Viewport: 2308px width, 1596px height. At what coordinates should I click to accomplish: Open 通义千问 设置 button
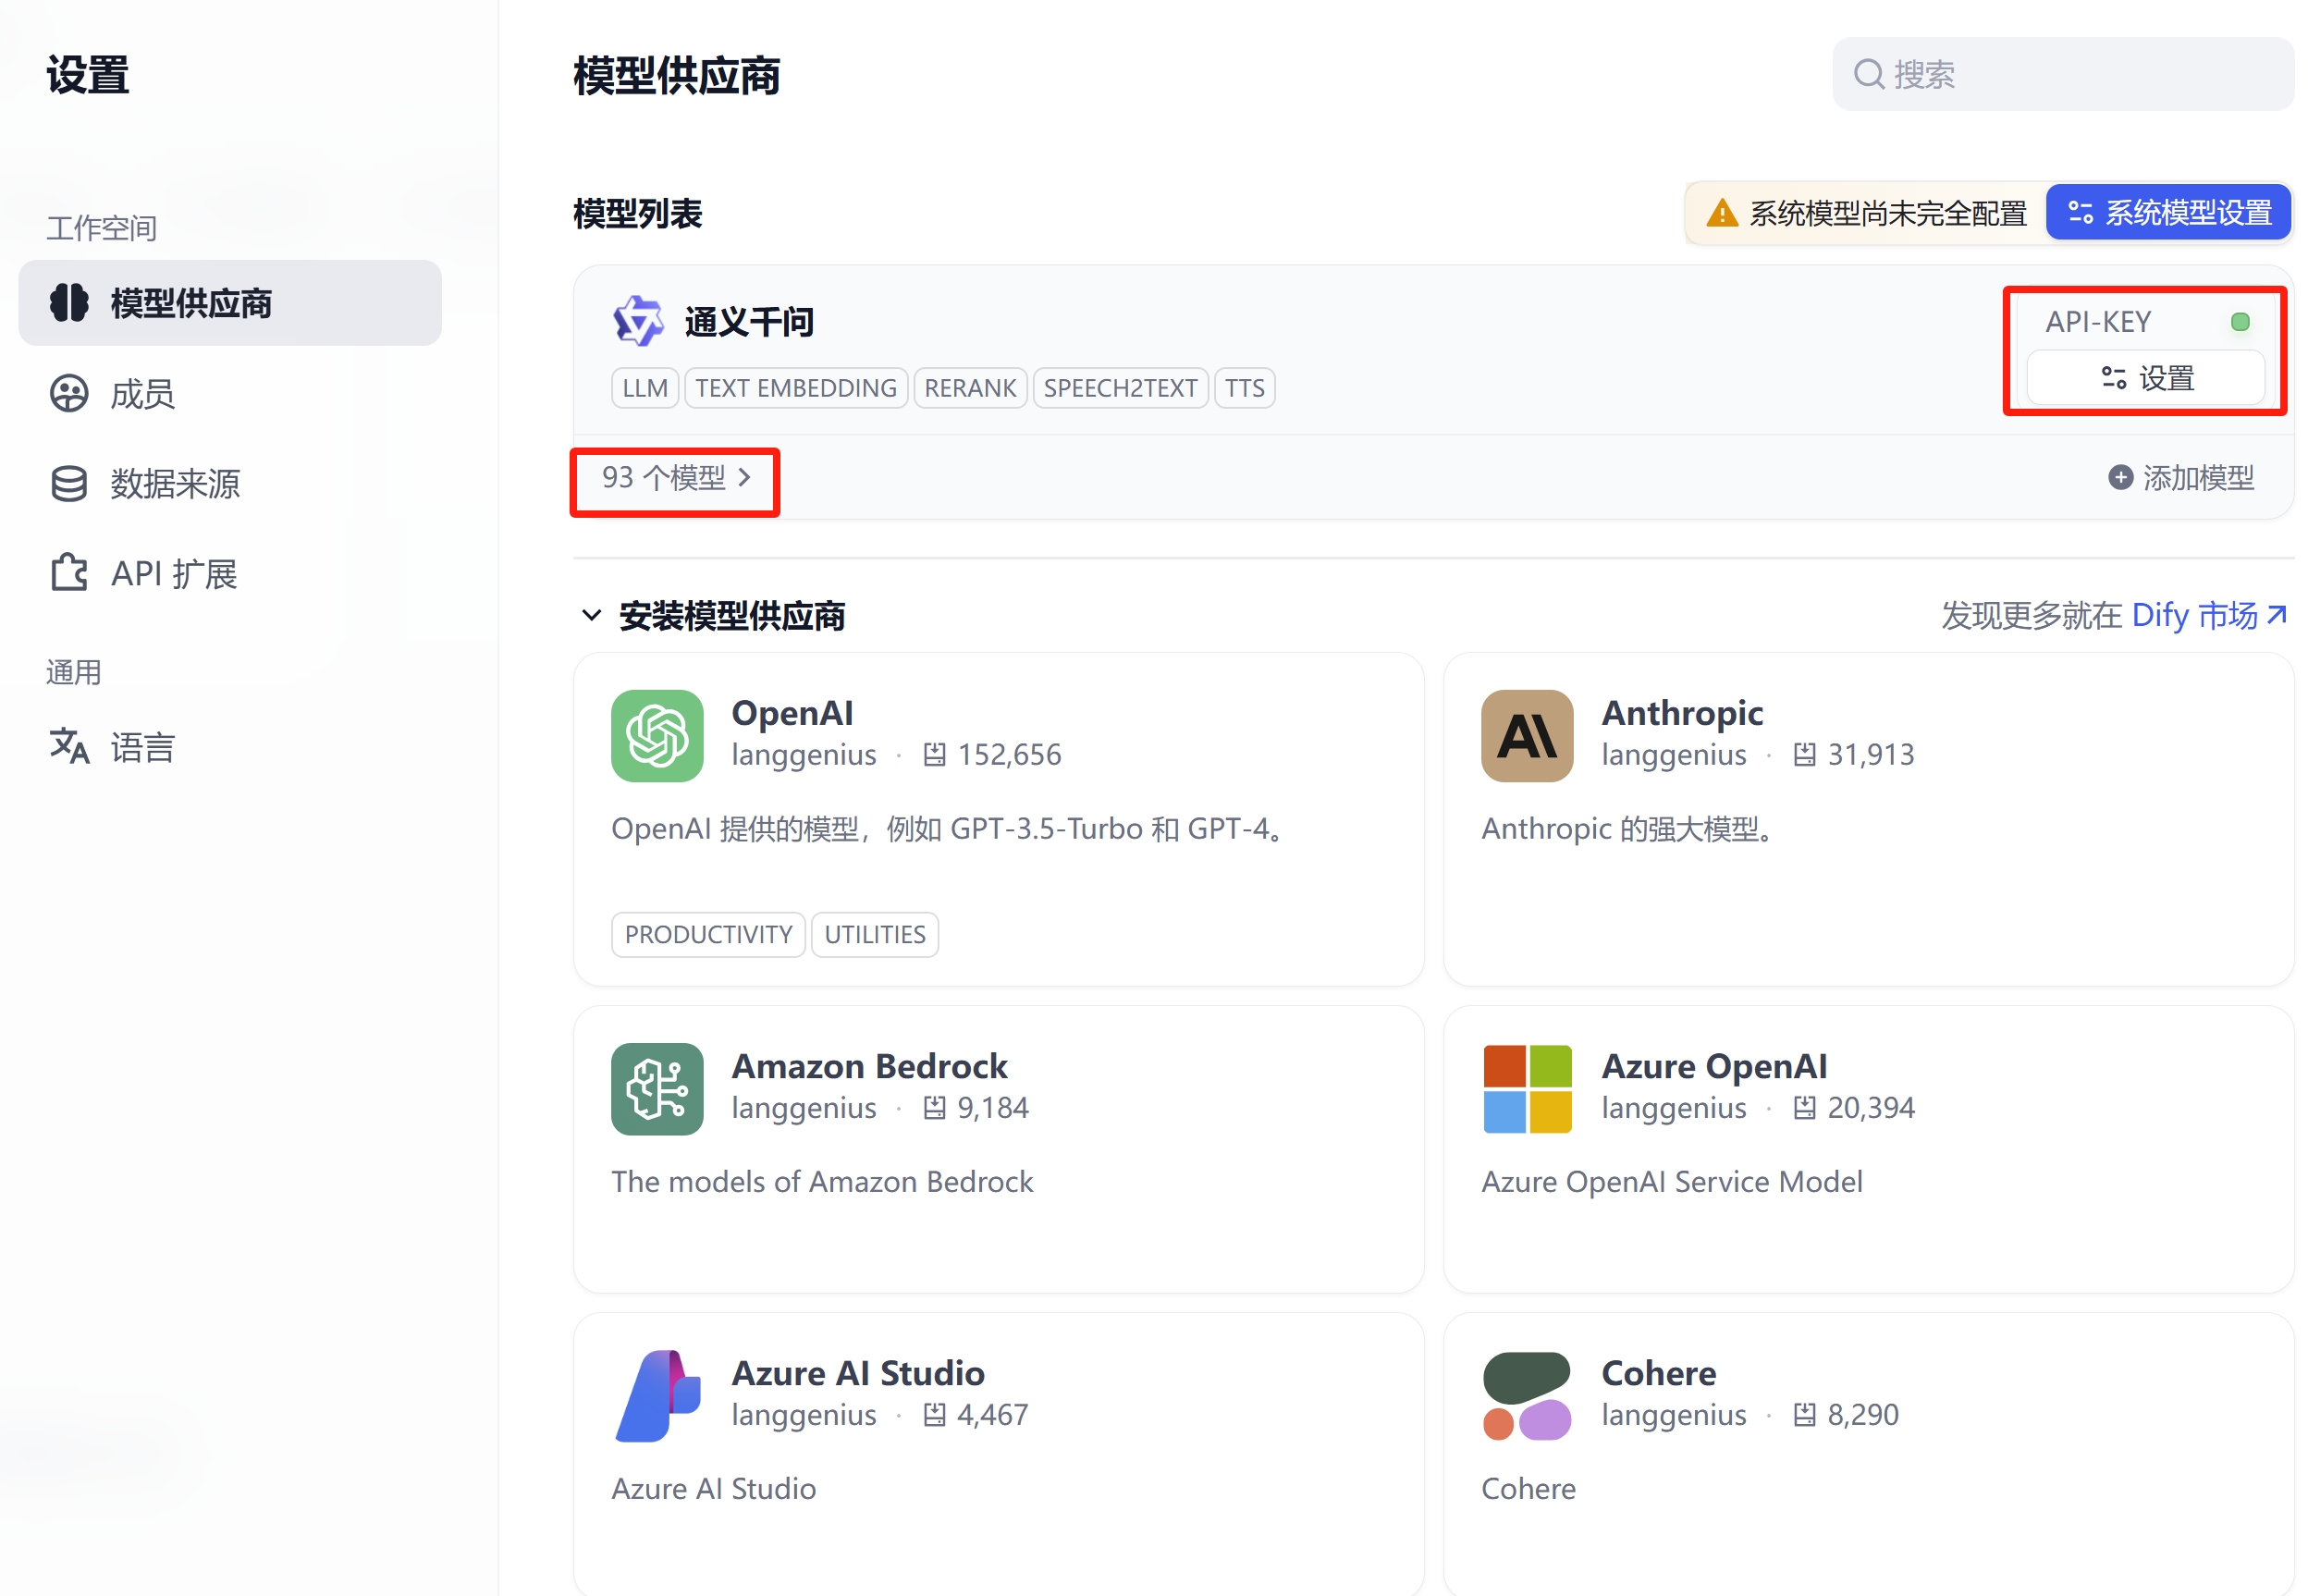2146,378
